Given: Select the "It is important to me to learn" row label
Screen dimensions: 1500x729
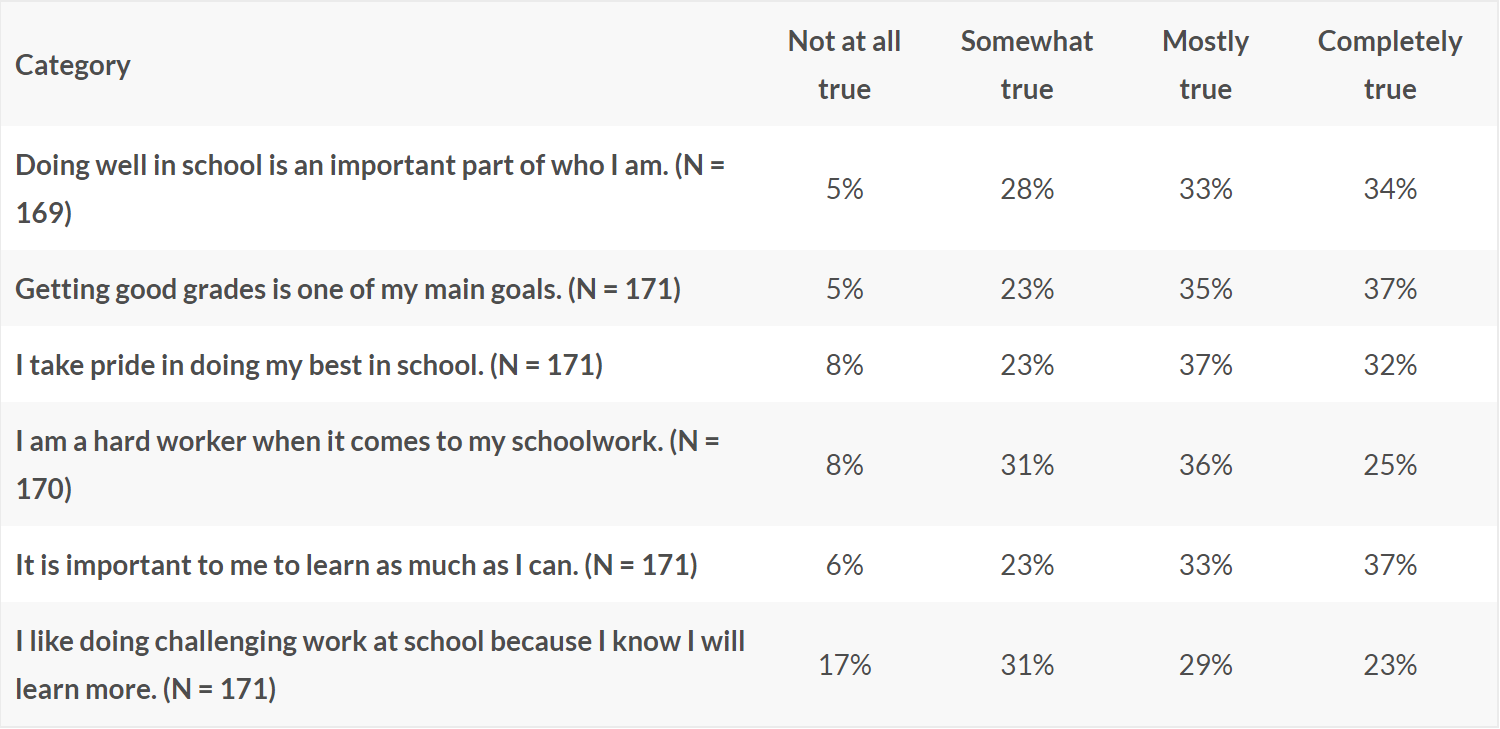Looking at the screenshot, I should [x=356, y=565].
